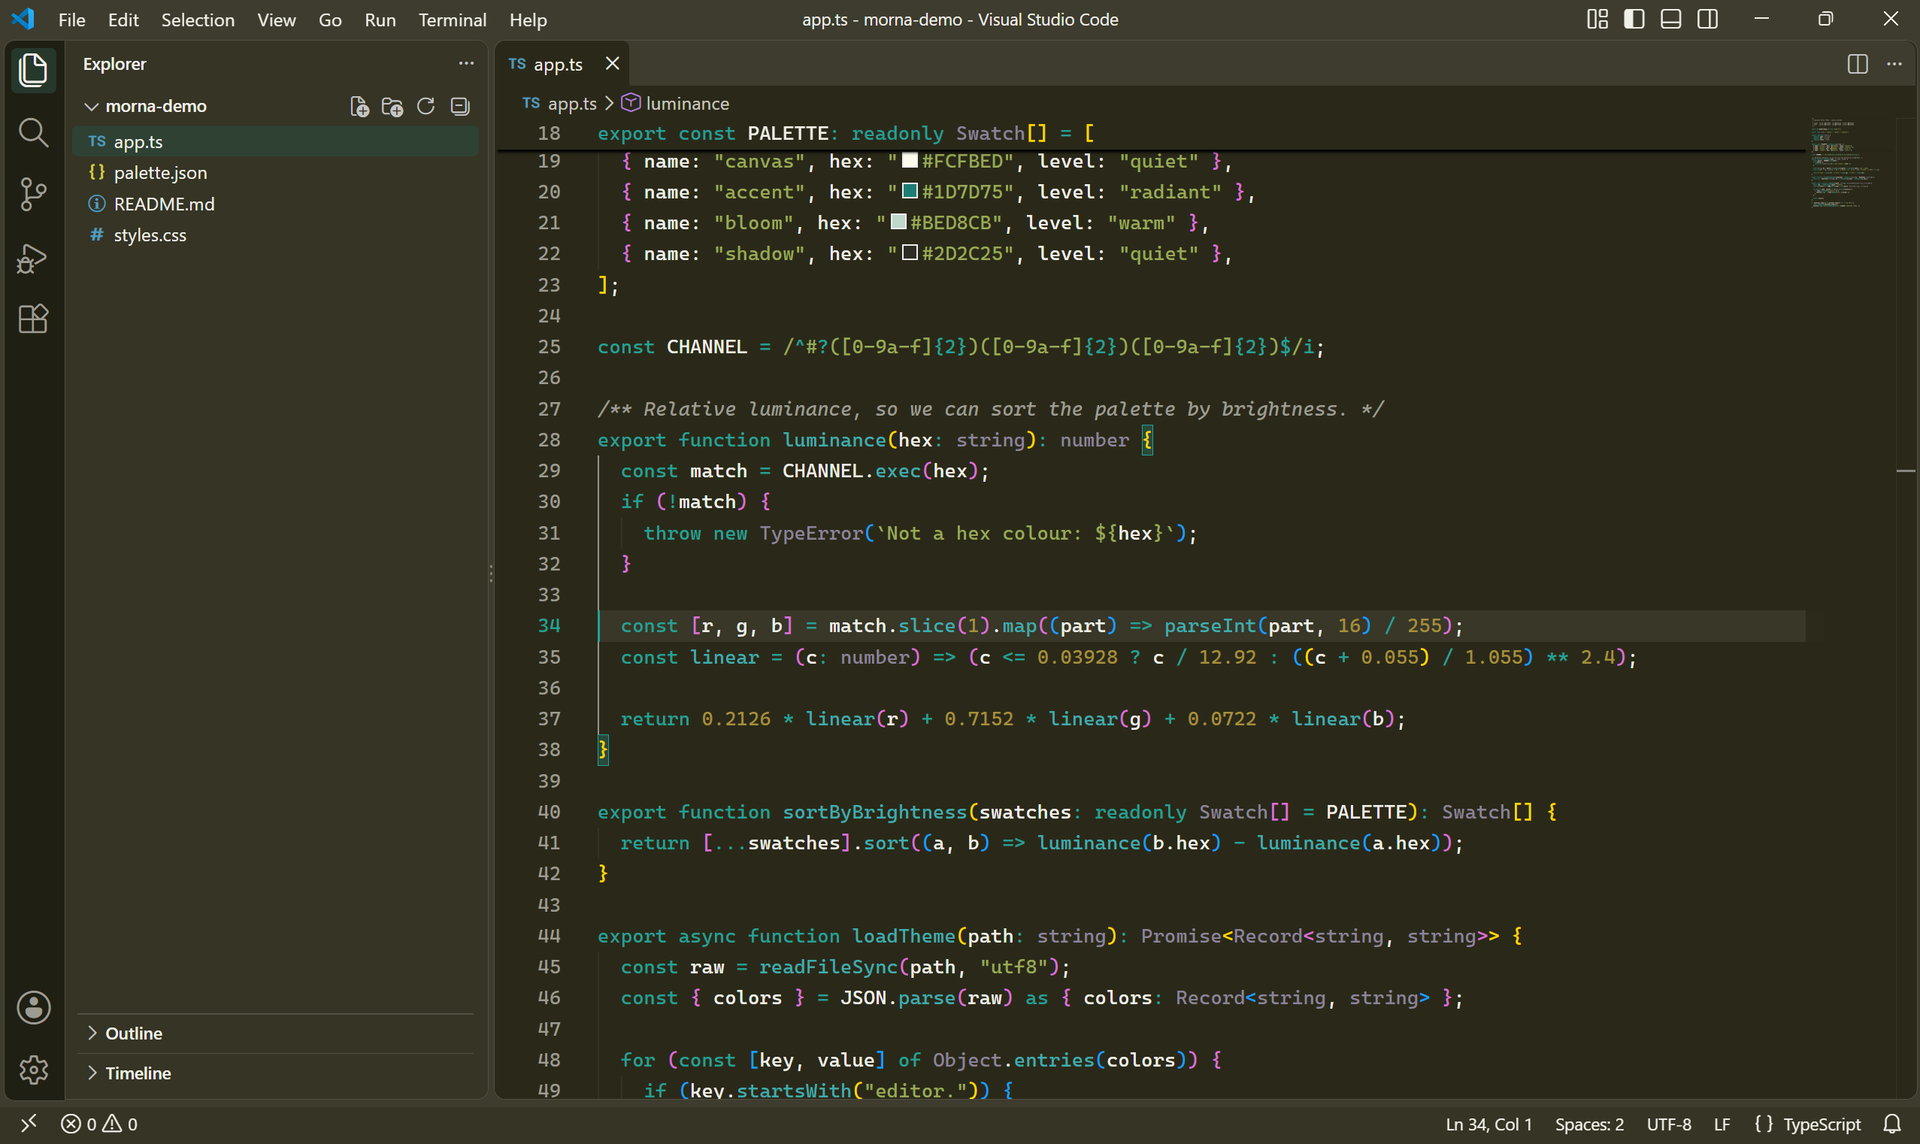Toggle the bottom panel

click(x=1671, y=19)
